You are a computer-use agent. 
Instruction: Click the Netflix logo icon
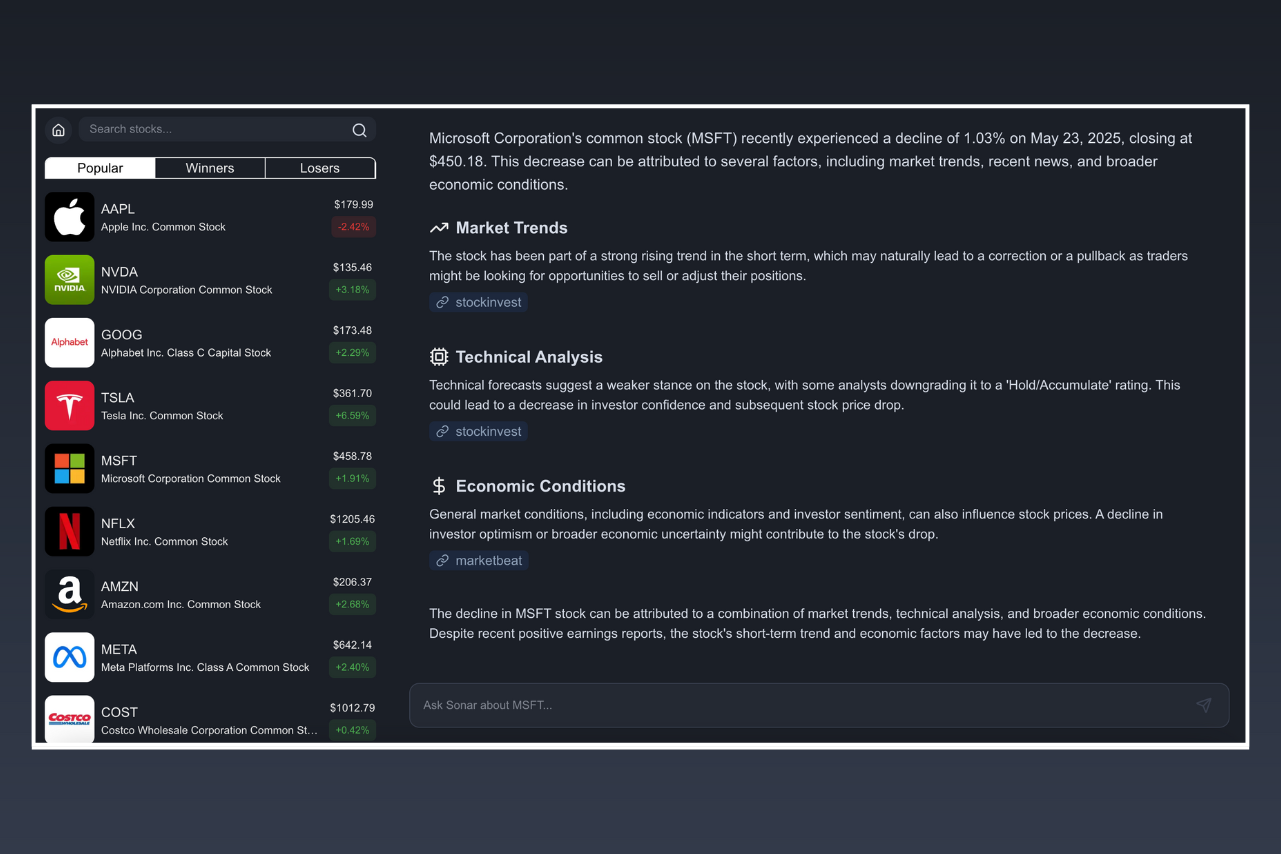coord(70,532)
